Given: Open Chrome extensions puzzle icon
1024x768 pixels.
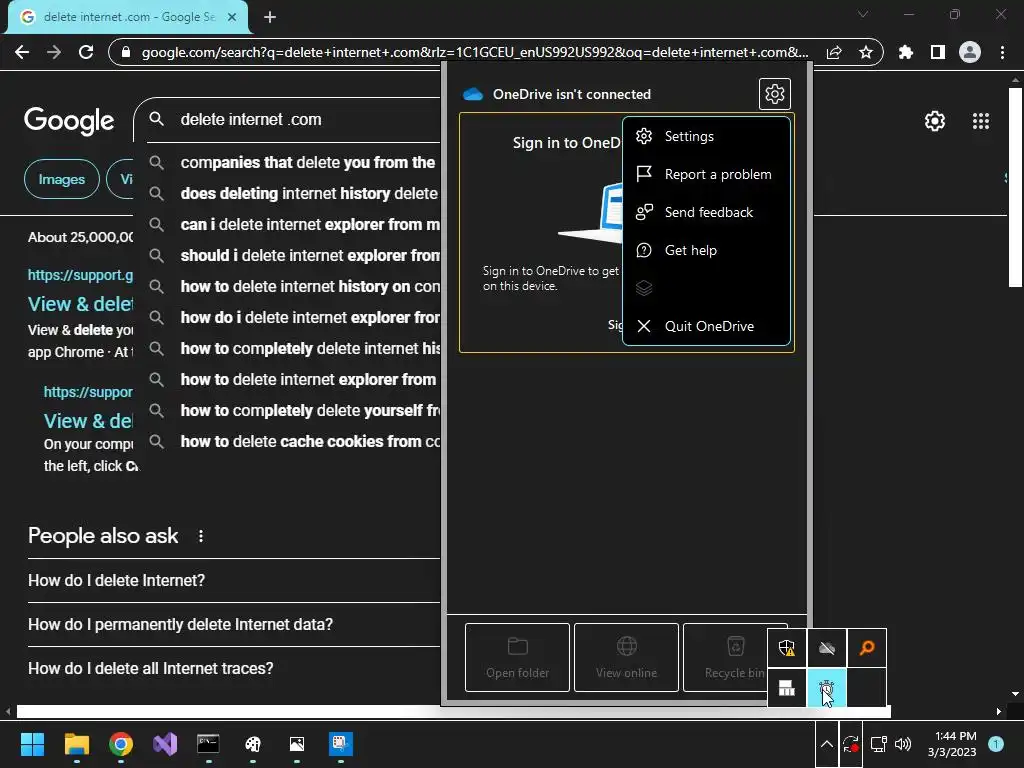Looking at the screenshot, I should click(x=906, y=52).
